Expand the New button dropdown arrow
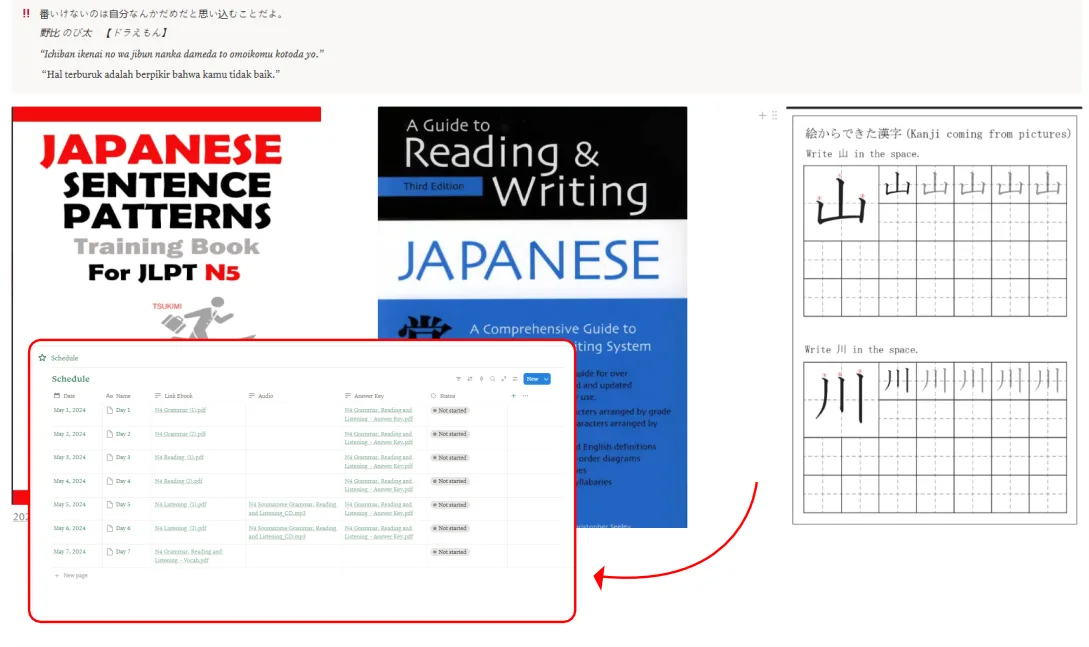This screenshot has width=1089, height=647. tap(547, 379)
